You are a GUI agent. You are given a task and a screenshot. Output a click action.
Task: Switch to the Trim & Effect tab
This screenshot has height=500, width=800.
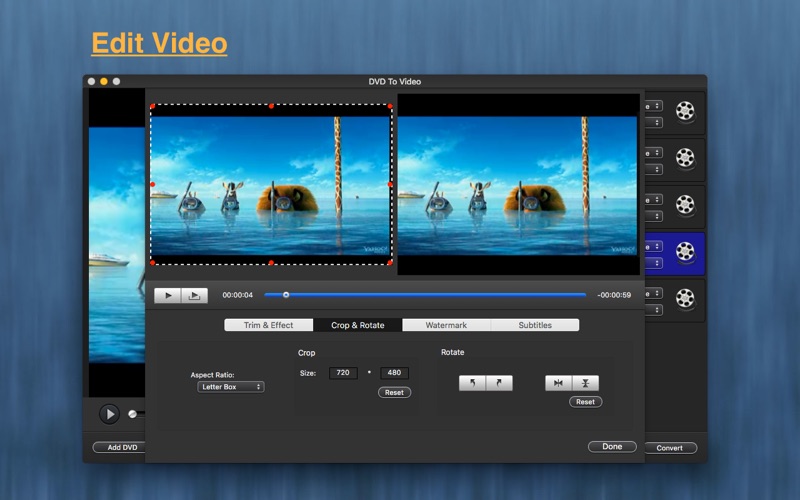click(x=269, y=325)
